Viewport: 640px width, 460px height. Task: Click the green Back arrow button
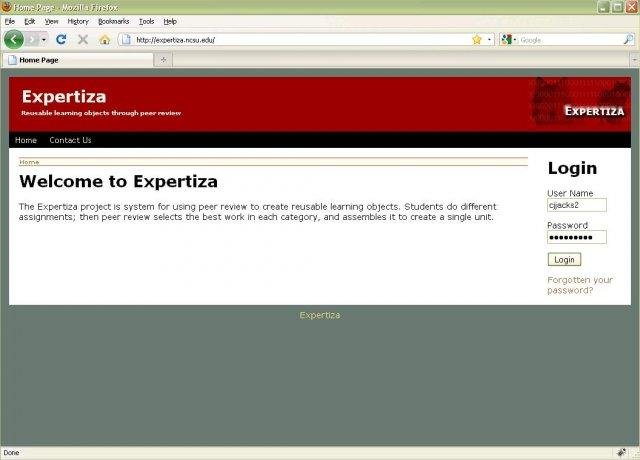coord(14,40)
